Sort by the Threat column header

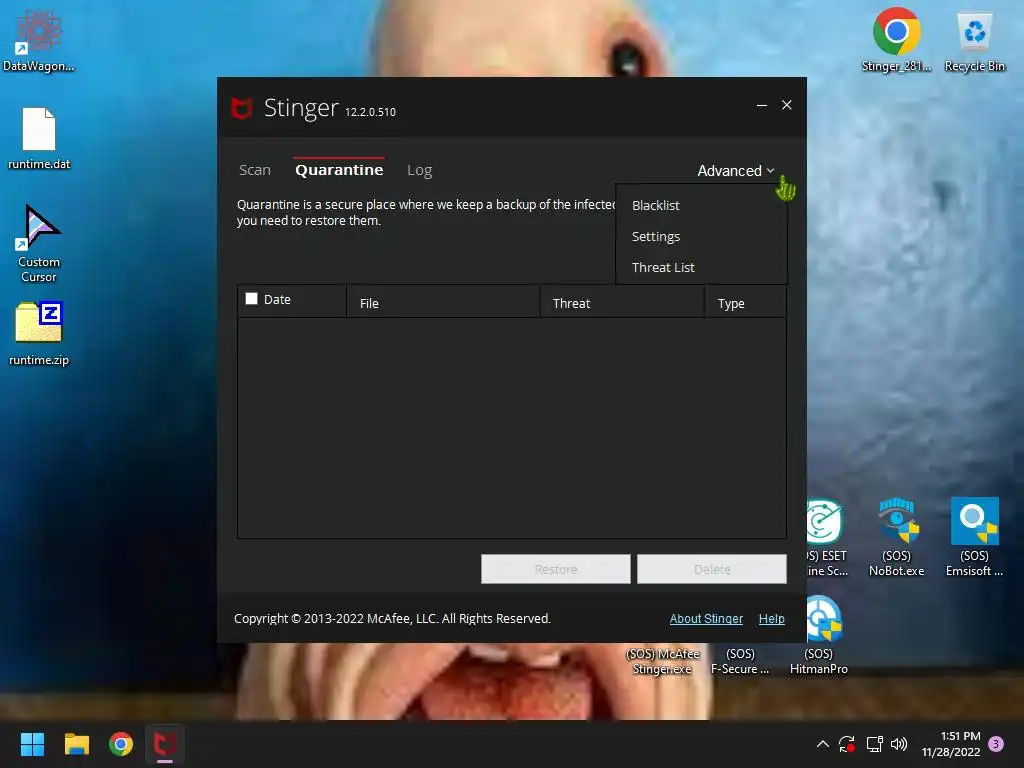622,302
